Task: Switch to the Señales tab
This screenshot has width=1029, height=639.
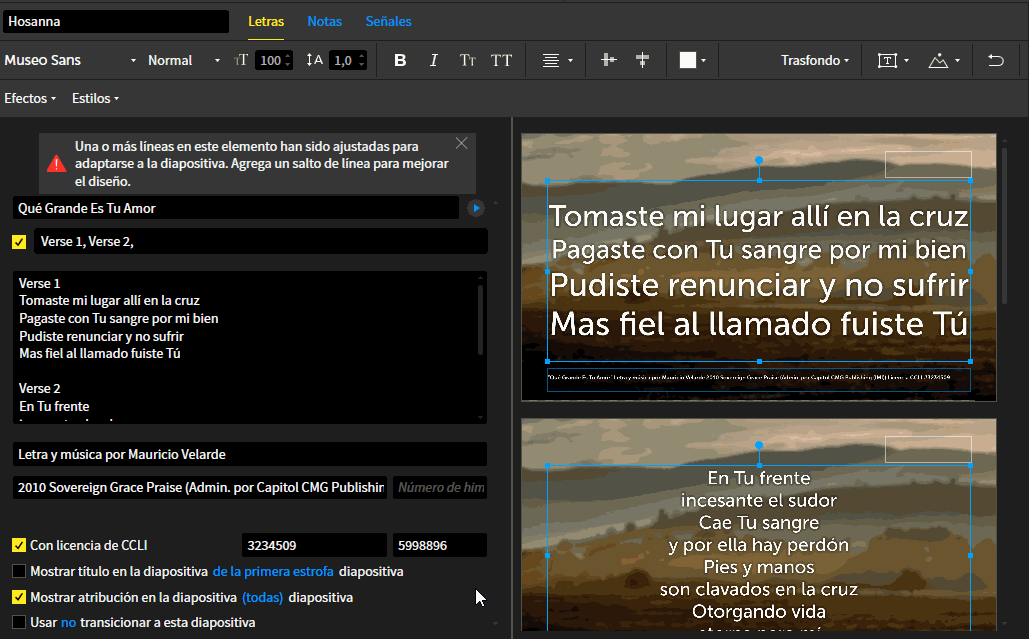Action: pos(388,22)
